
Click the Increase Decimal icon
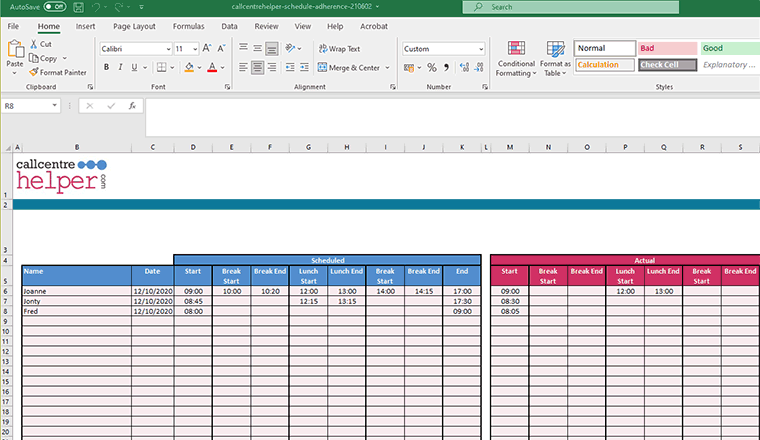coord(464,68)
